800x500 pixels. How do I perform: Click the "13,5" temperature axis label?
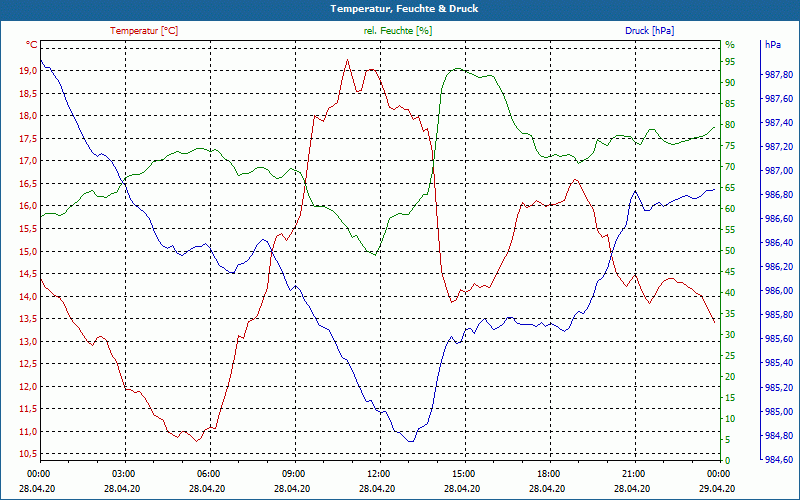pyautogui.click(x=28, y=319)
